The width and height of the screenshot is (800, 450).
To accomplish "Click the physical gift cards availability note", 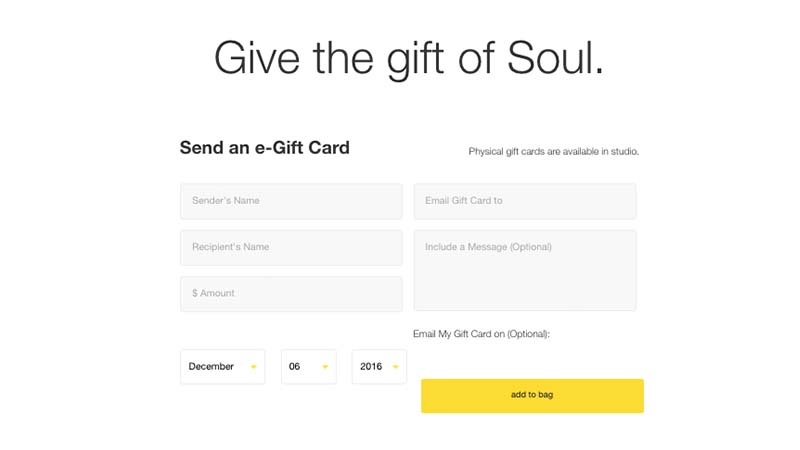I will tap(554, 152).
